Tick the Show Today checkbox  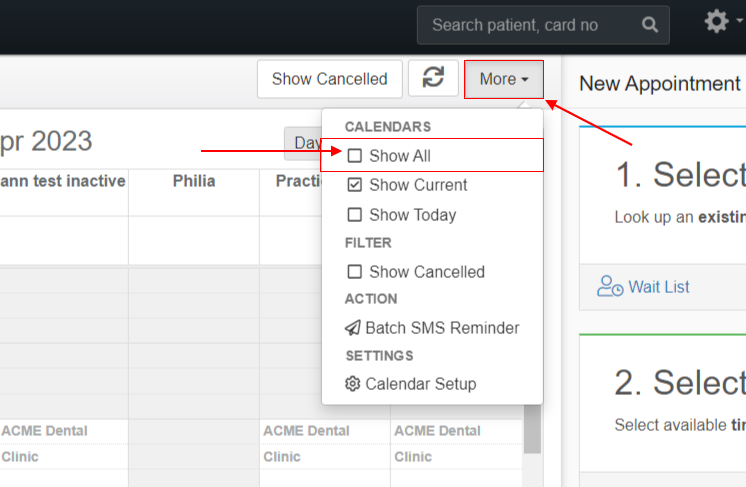[354, 214]
